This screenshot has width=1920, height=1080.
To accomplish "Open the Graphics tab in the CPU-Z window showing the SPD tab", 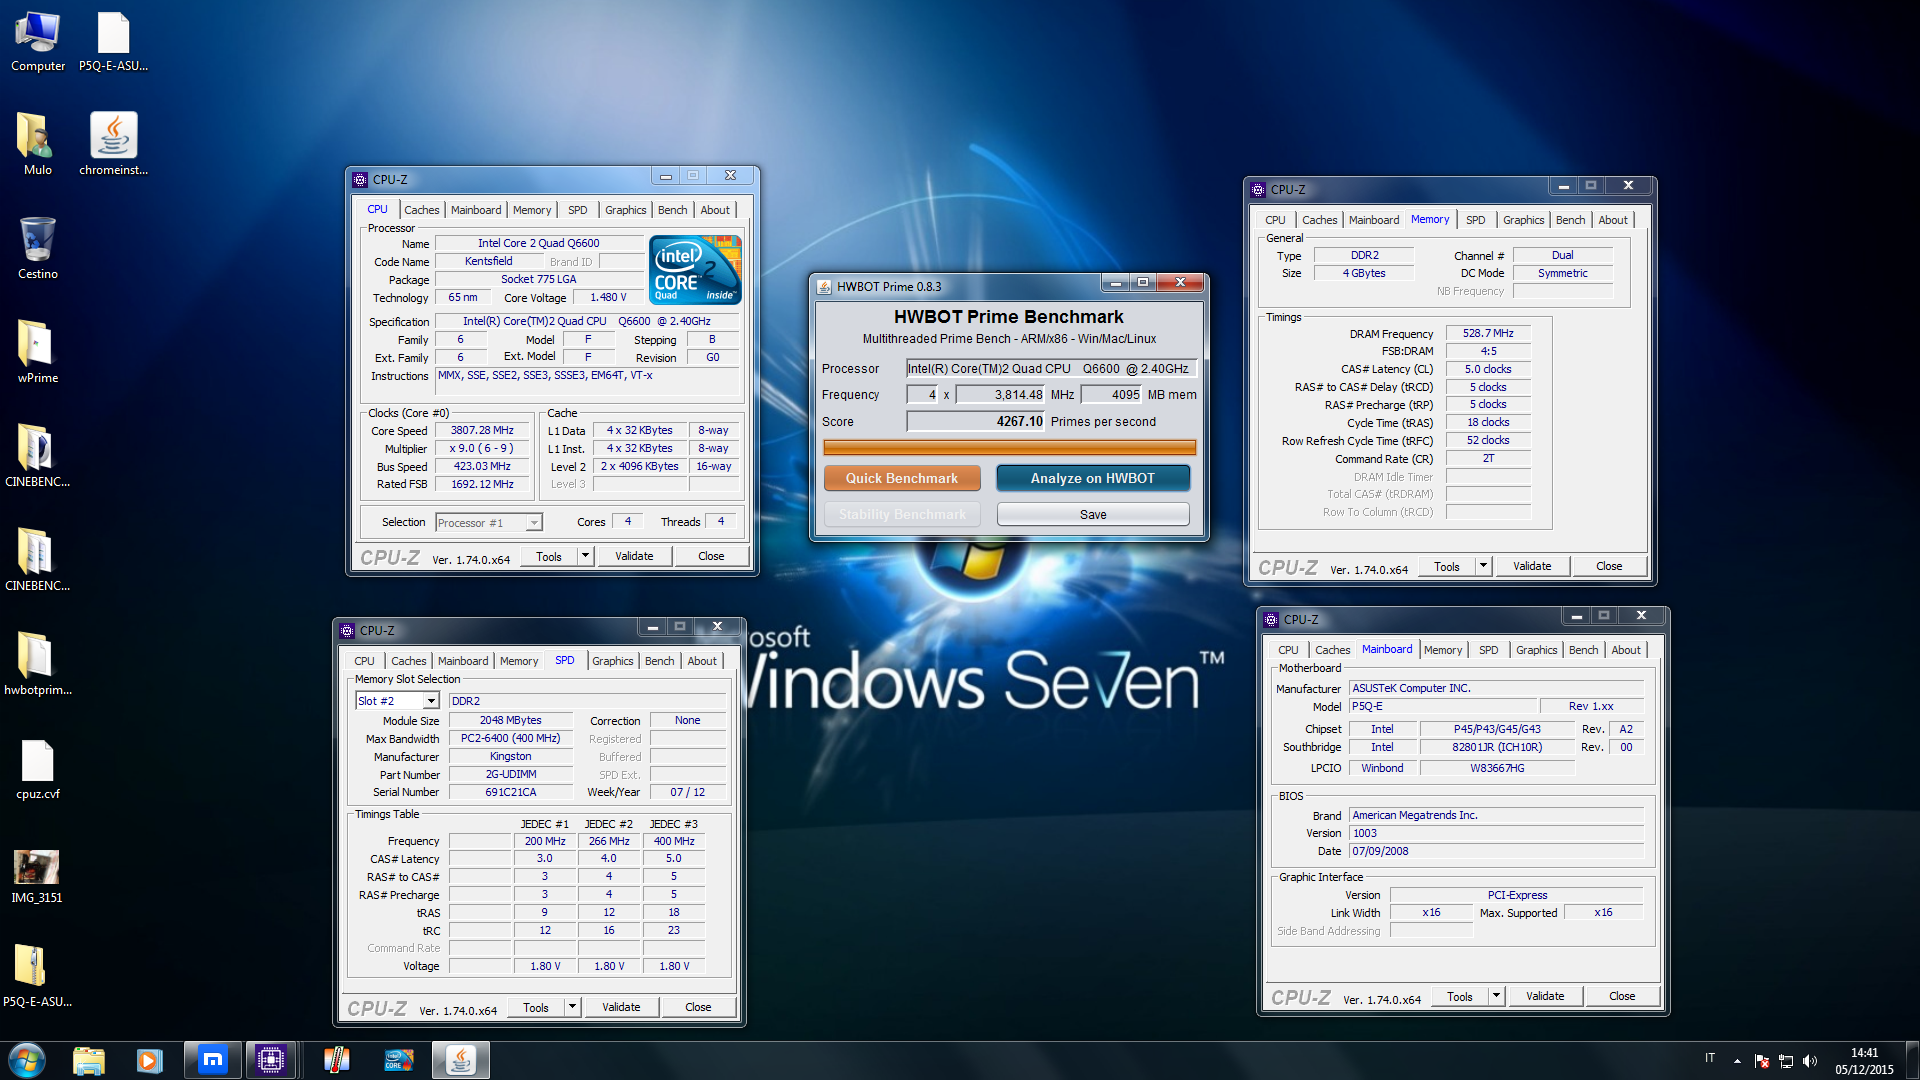I will pyautogui.click(x=612, y=661).
